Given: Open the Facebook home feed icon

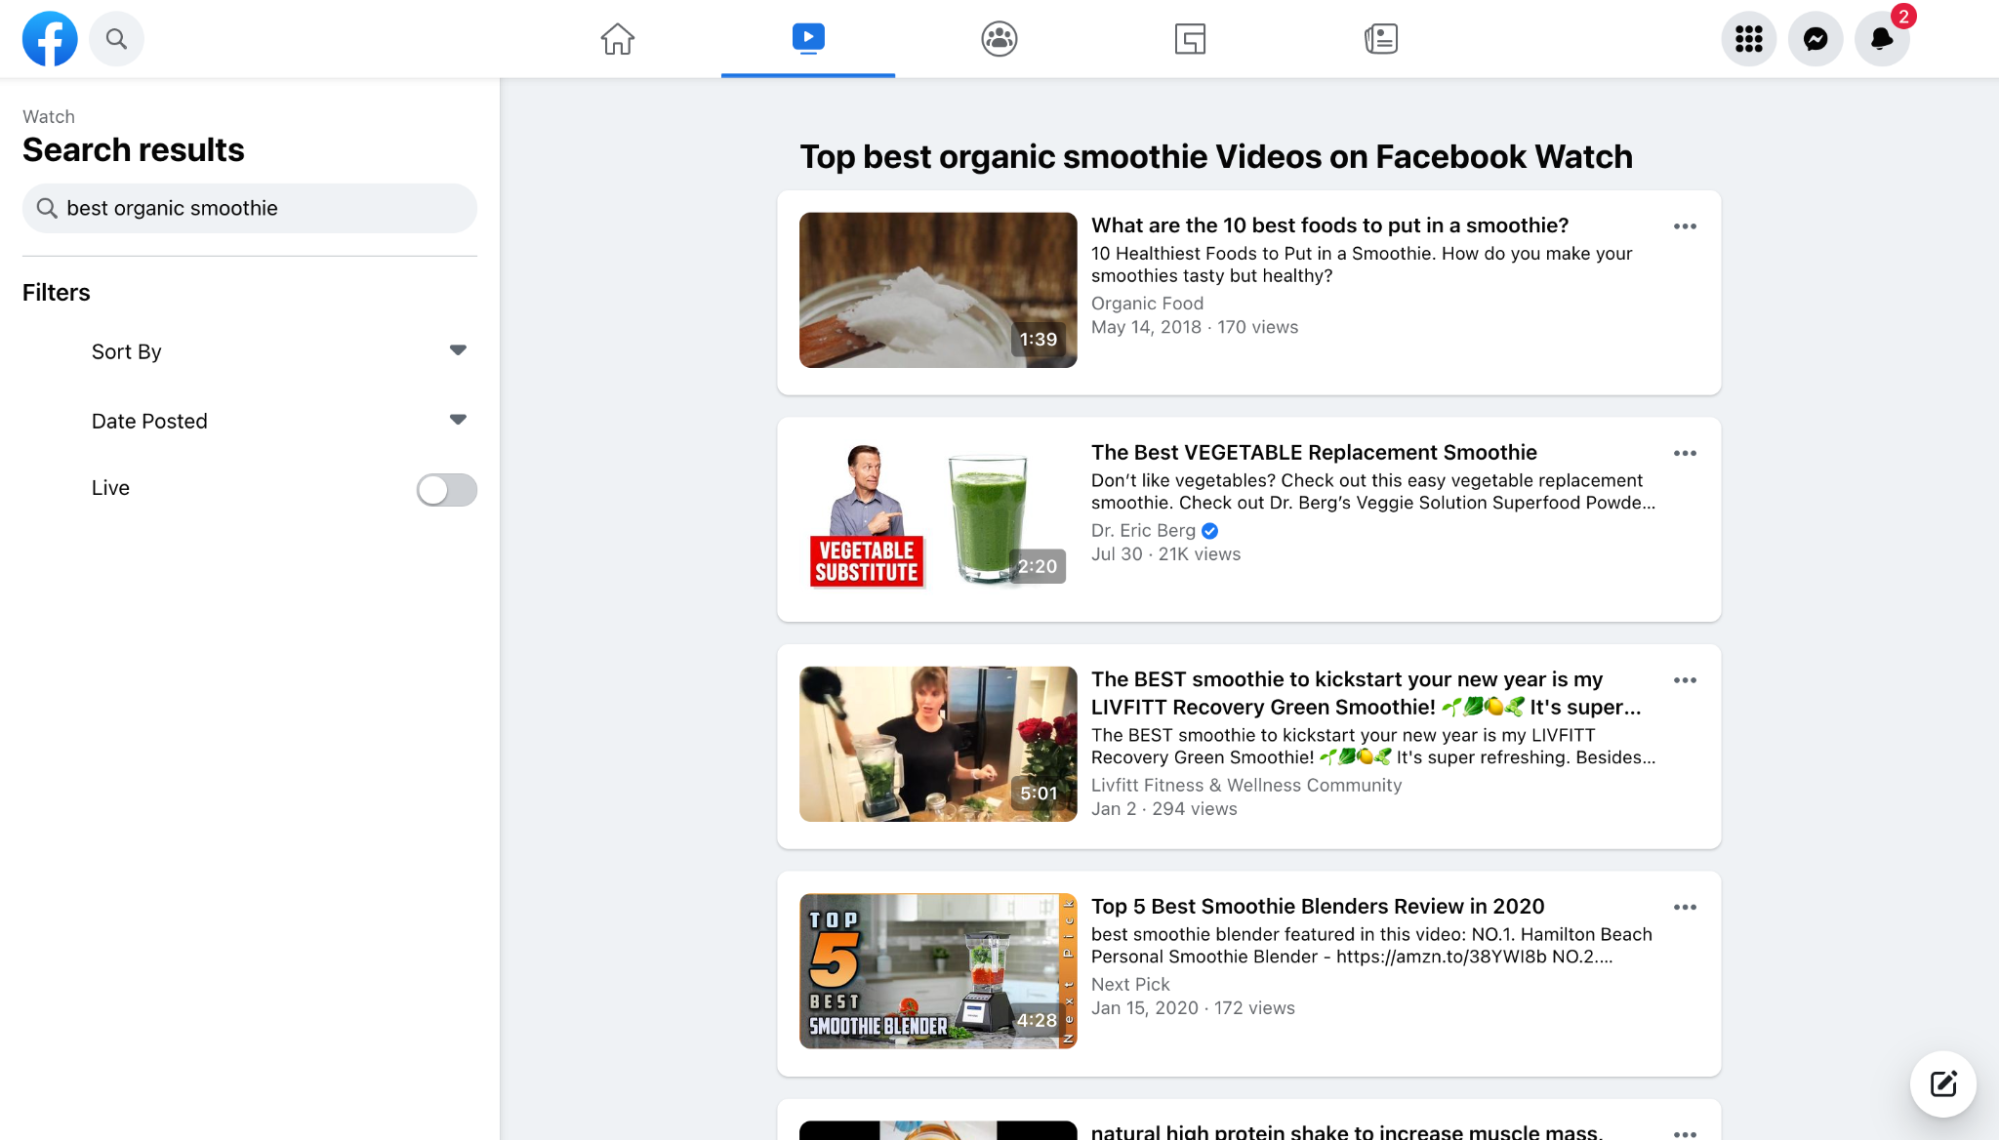Looking at the screenshot, I should coord(616,37).
